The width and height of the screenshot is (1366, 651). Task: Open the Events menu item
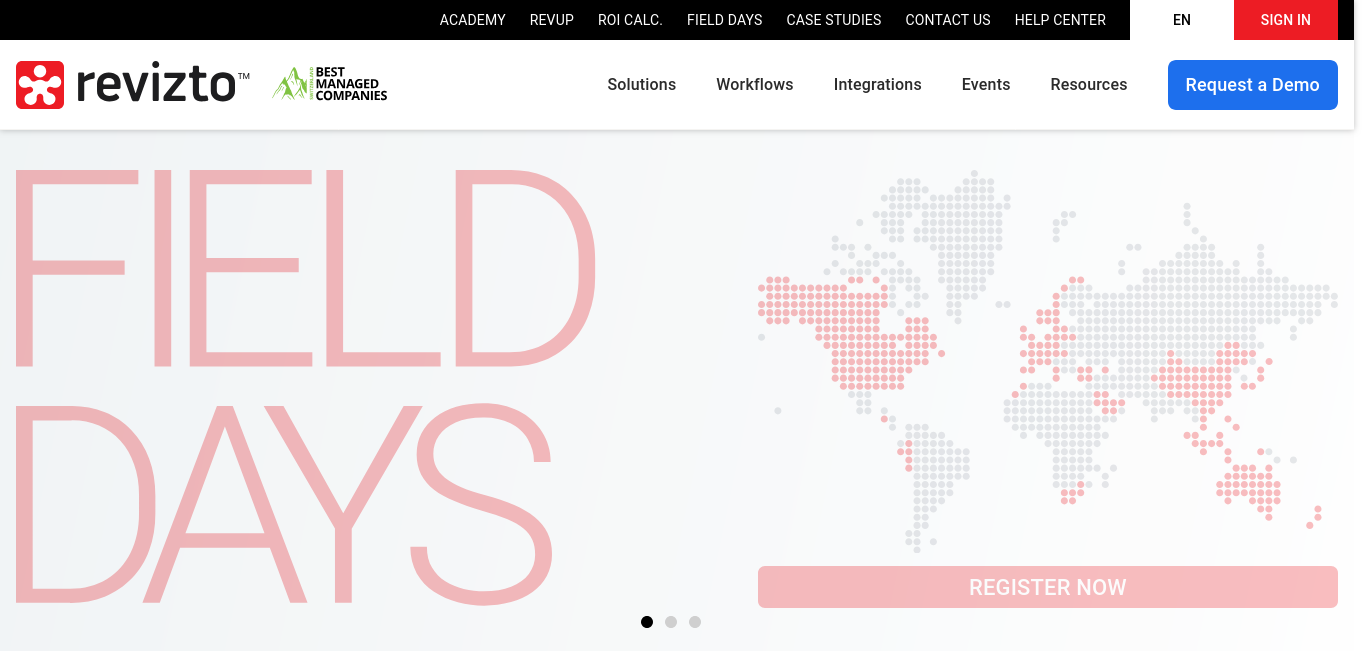pos(986,85)
